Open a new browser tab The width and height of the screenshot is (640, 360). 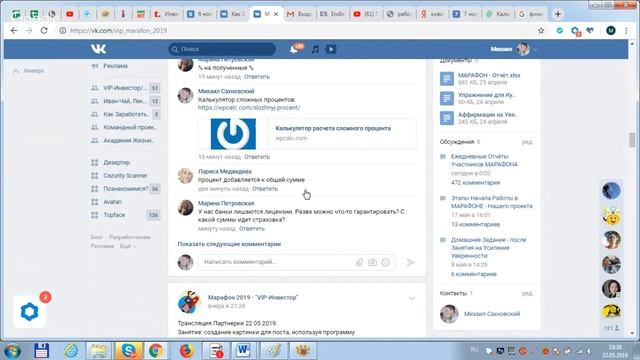coord(558,14)
